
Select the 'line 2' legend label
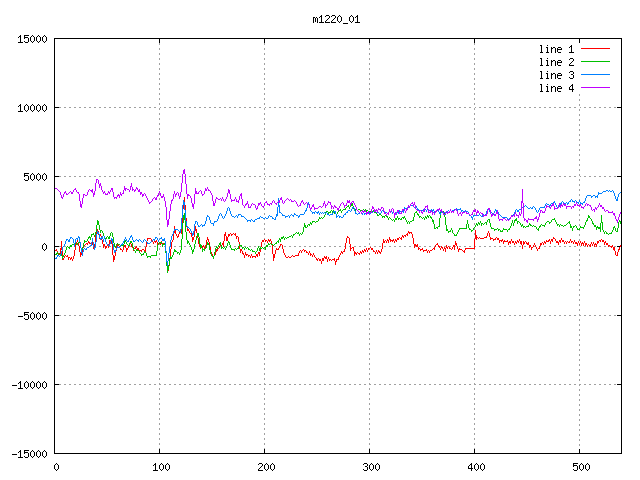tap(557, 62)
